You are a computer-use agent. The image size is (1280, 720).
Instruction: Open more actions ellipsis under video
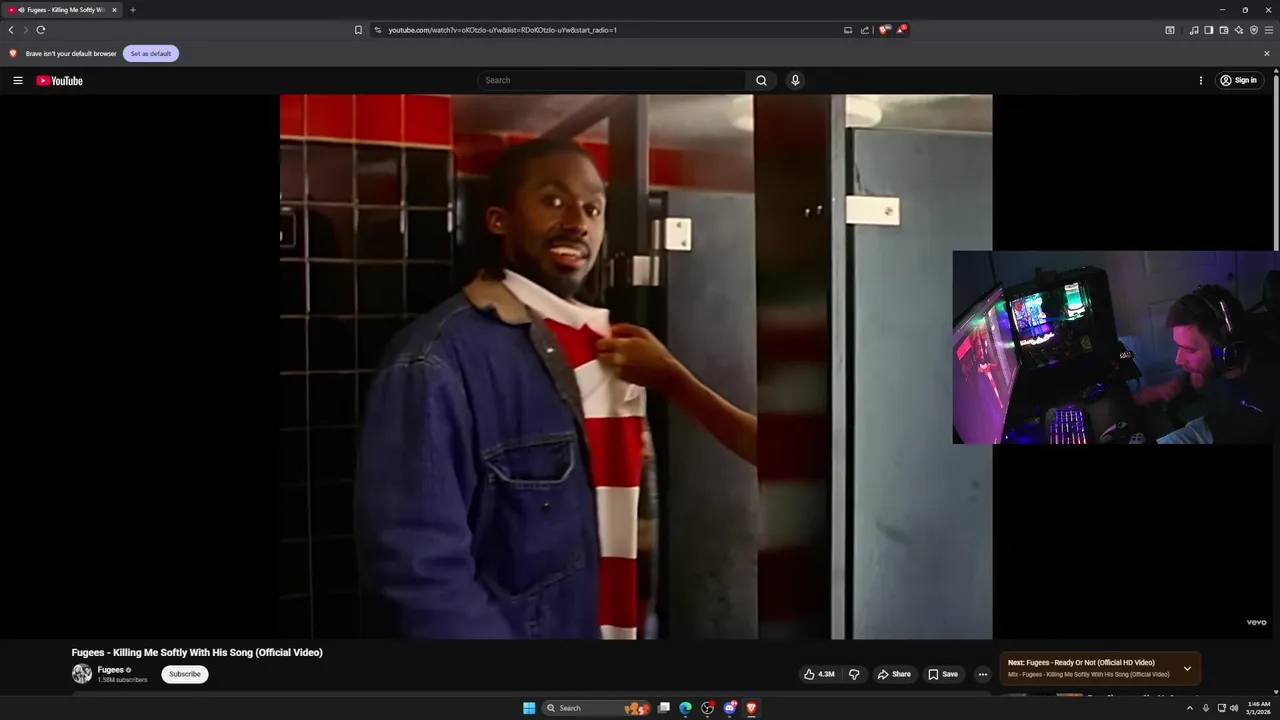pos(983,674)
